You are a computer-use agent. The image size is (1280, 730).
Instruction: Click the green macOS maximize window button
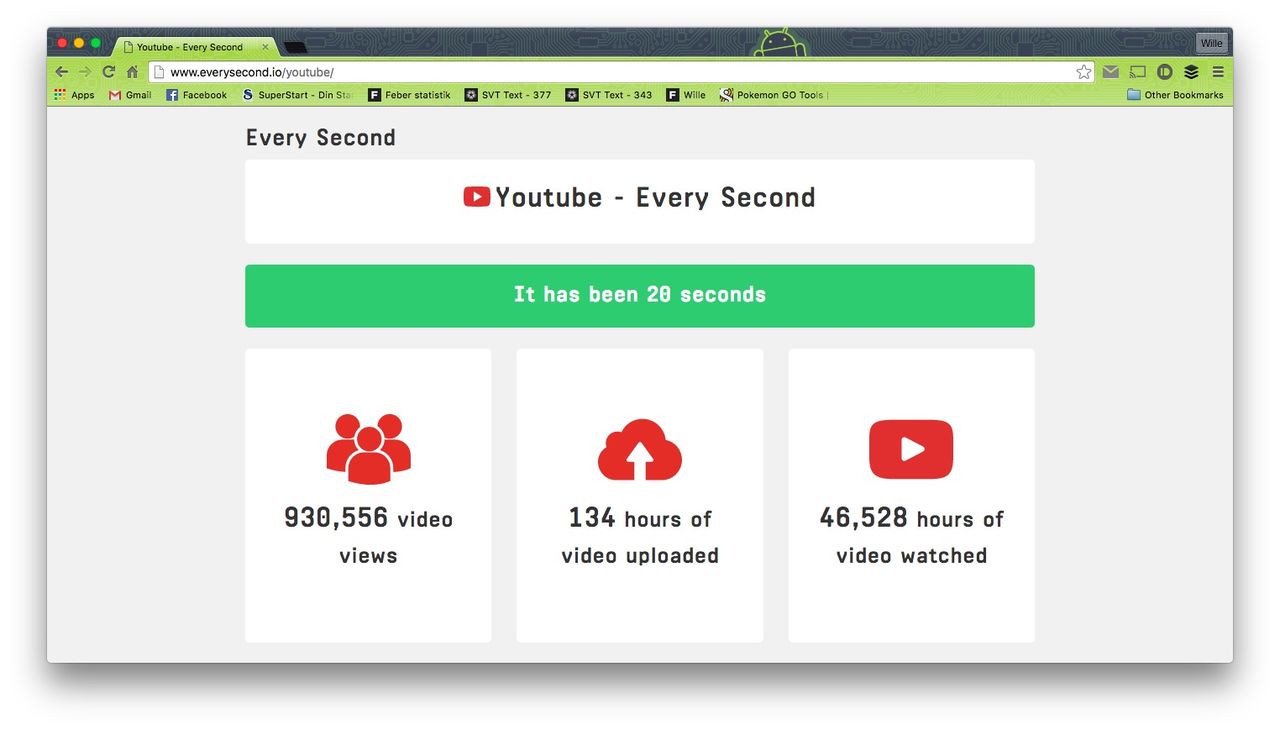(x=96, y=43)
